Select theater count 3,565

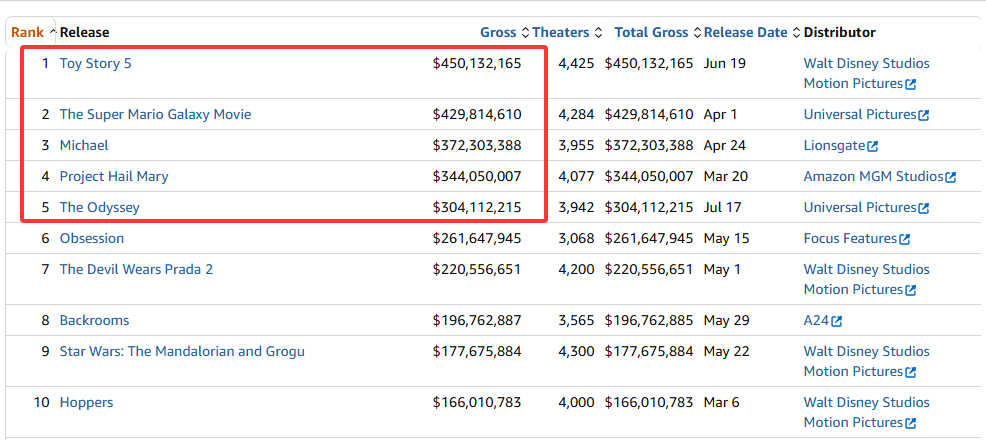576,320
